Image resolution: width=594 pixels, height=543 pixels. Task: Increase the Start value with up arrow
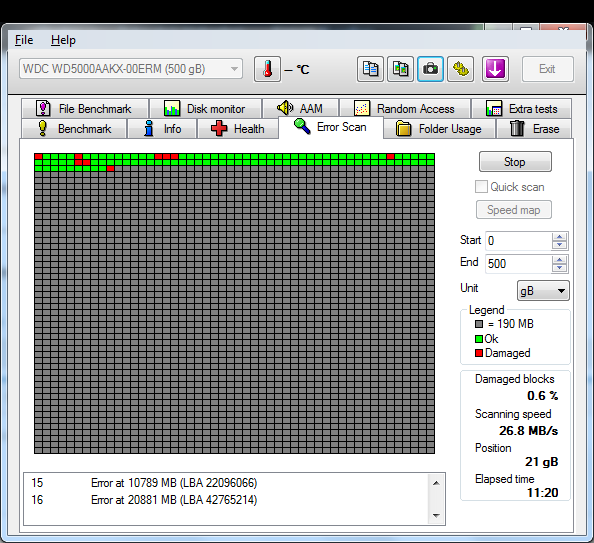pos(560,237)
